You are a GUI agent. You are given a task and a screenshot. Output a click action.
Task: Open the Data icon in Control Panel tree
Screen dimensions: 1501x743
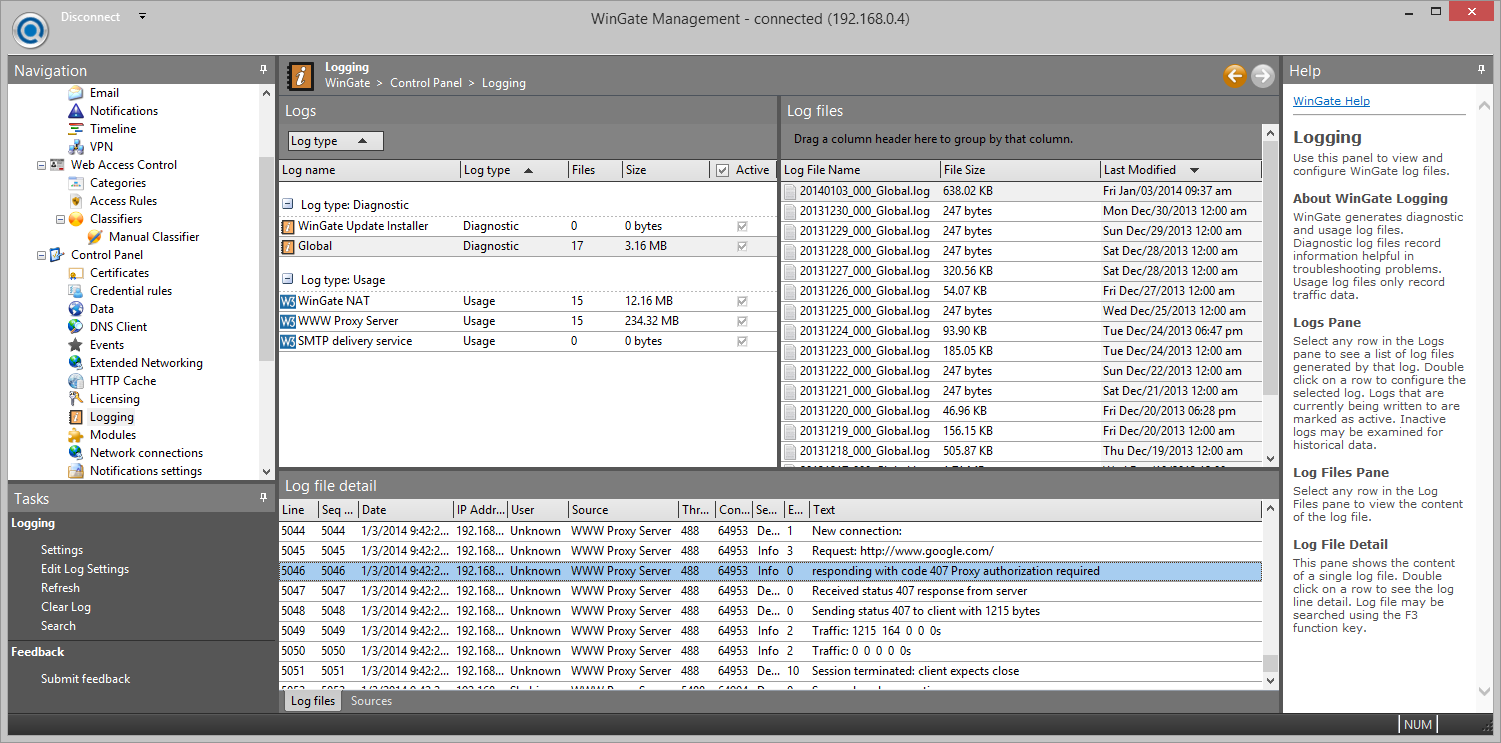coord(76,309)
